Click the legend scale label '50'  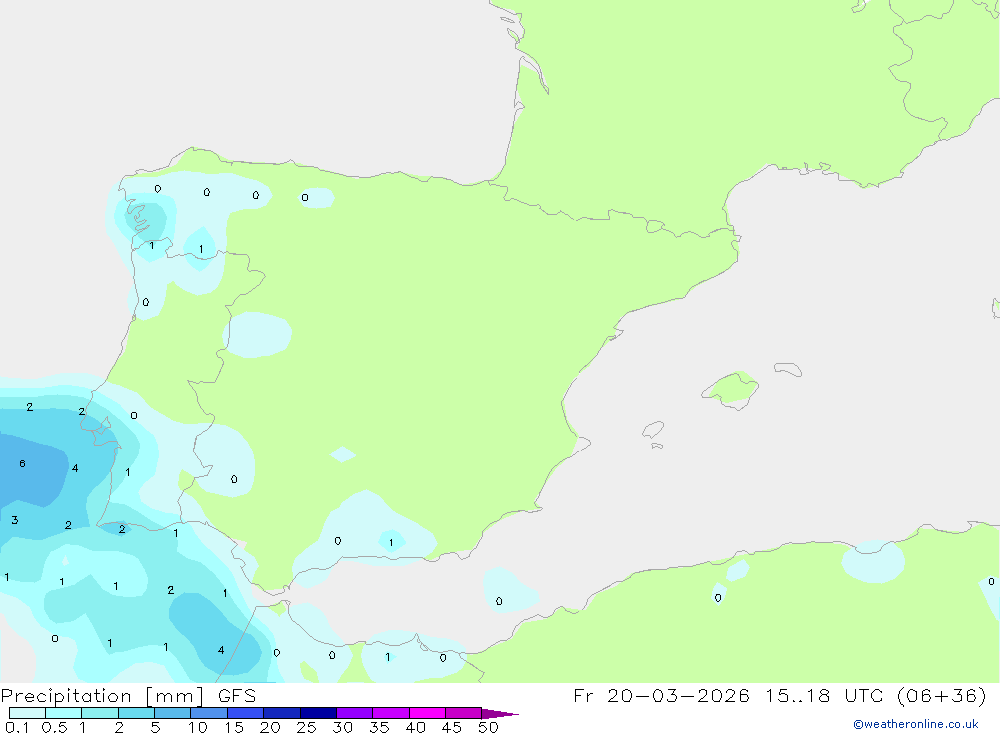488,727
